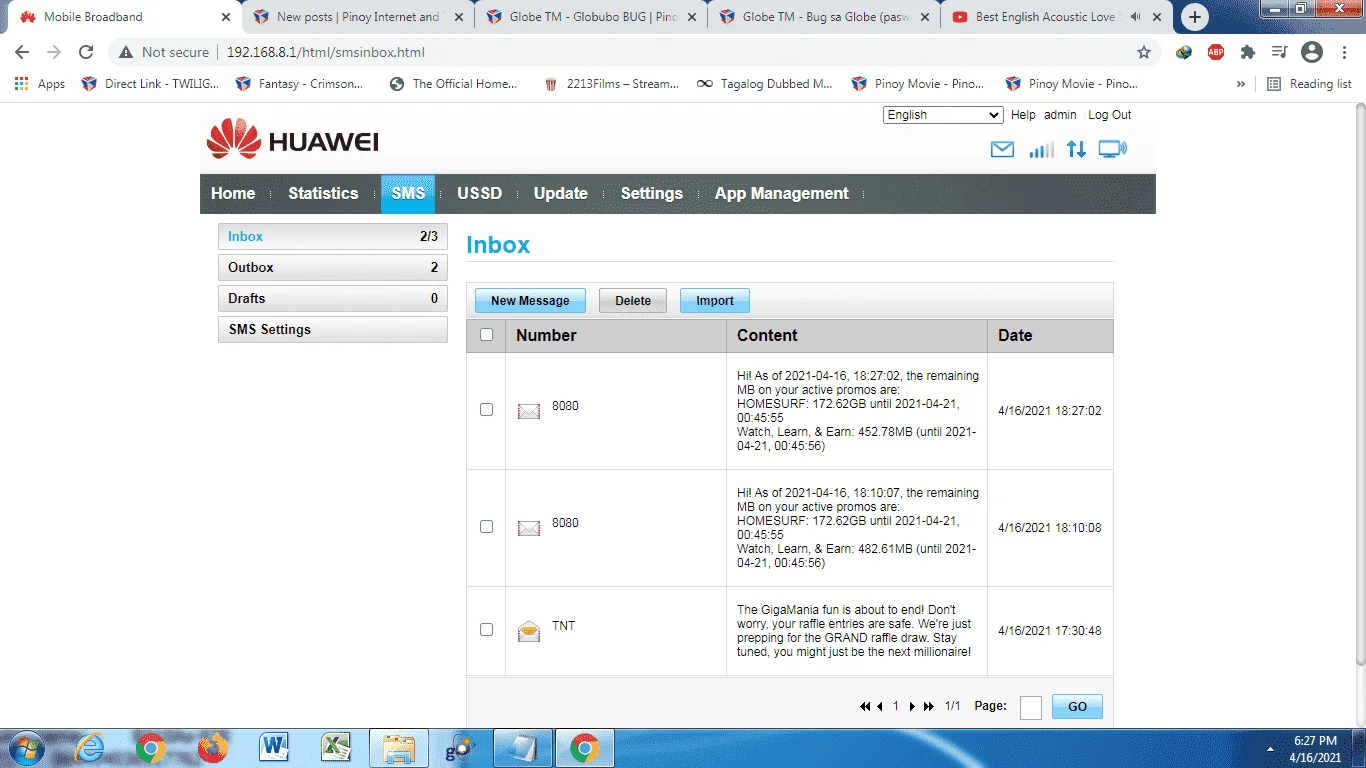Launch Internet Explorer from taskbar
Viewport: 1366px width, 768px height.
(89, 748)
